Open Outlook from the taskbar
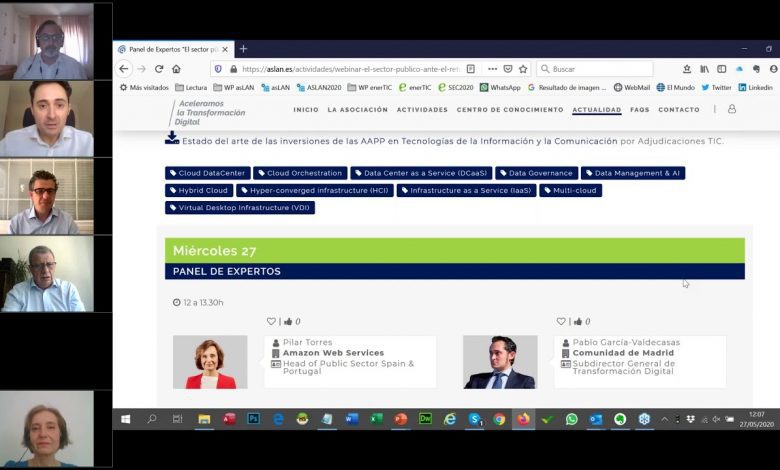Screen dimensions: 780x470 pos(595,419)
